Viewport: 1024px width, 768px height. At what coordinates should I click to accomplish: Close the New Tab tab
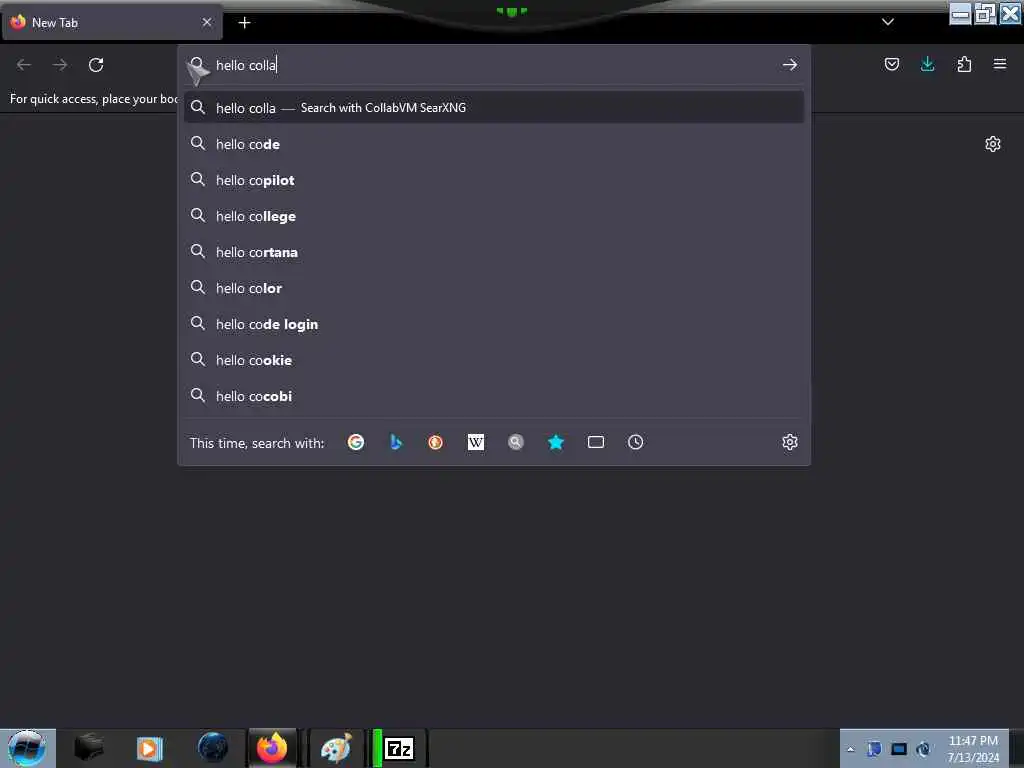pyautogui.click(x=207, y=22)
